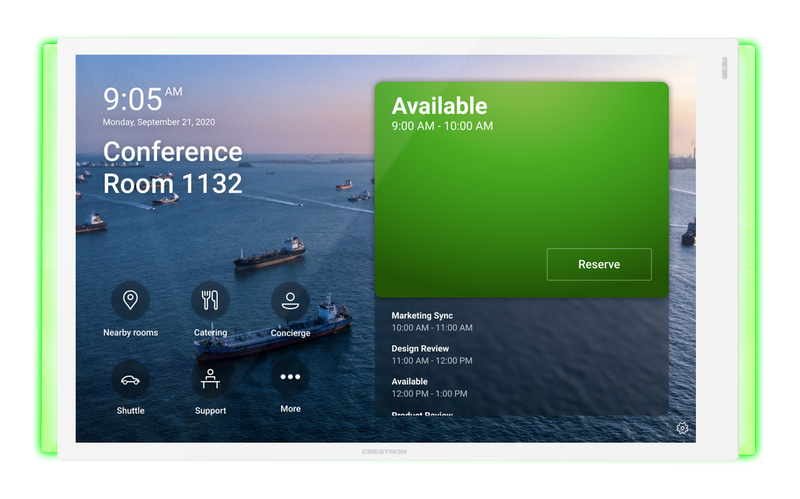Tap the 9:05 AM clock display

coord(142,99)
